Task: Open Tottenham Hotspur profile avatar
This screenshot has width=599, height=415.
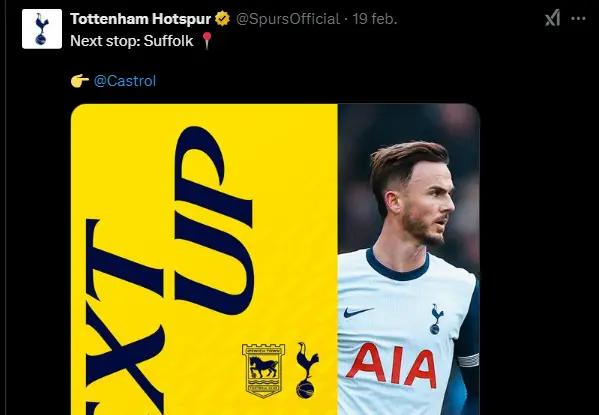Action: (42, 29)
